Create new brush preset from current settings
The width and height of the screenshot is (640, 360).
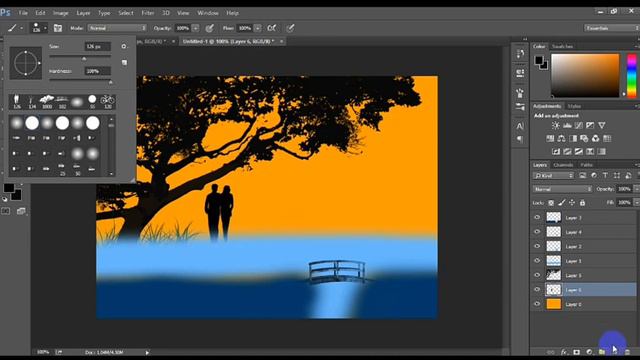coord(124,62)
